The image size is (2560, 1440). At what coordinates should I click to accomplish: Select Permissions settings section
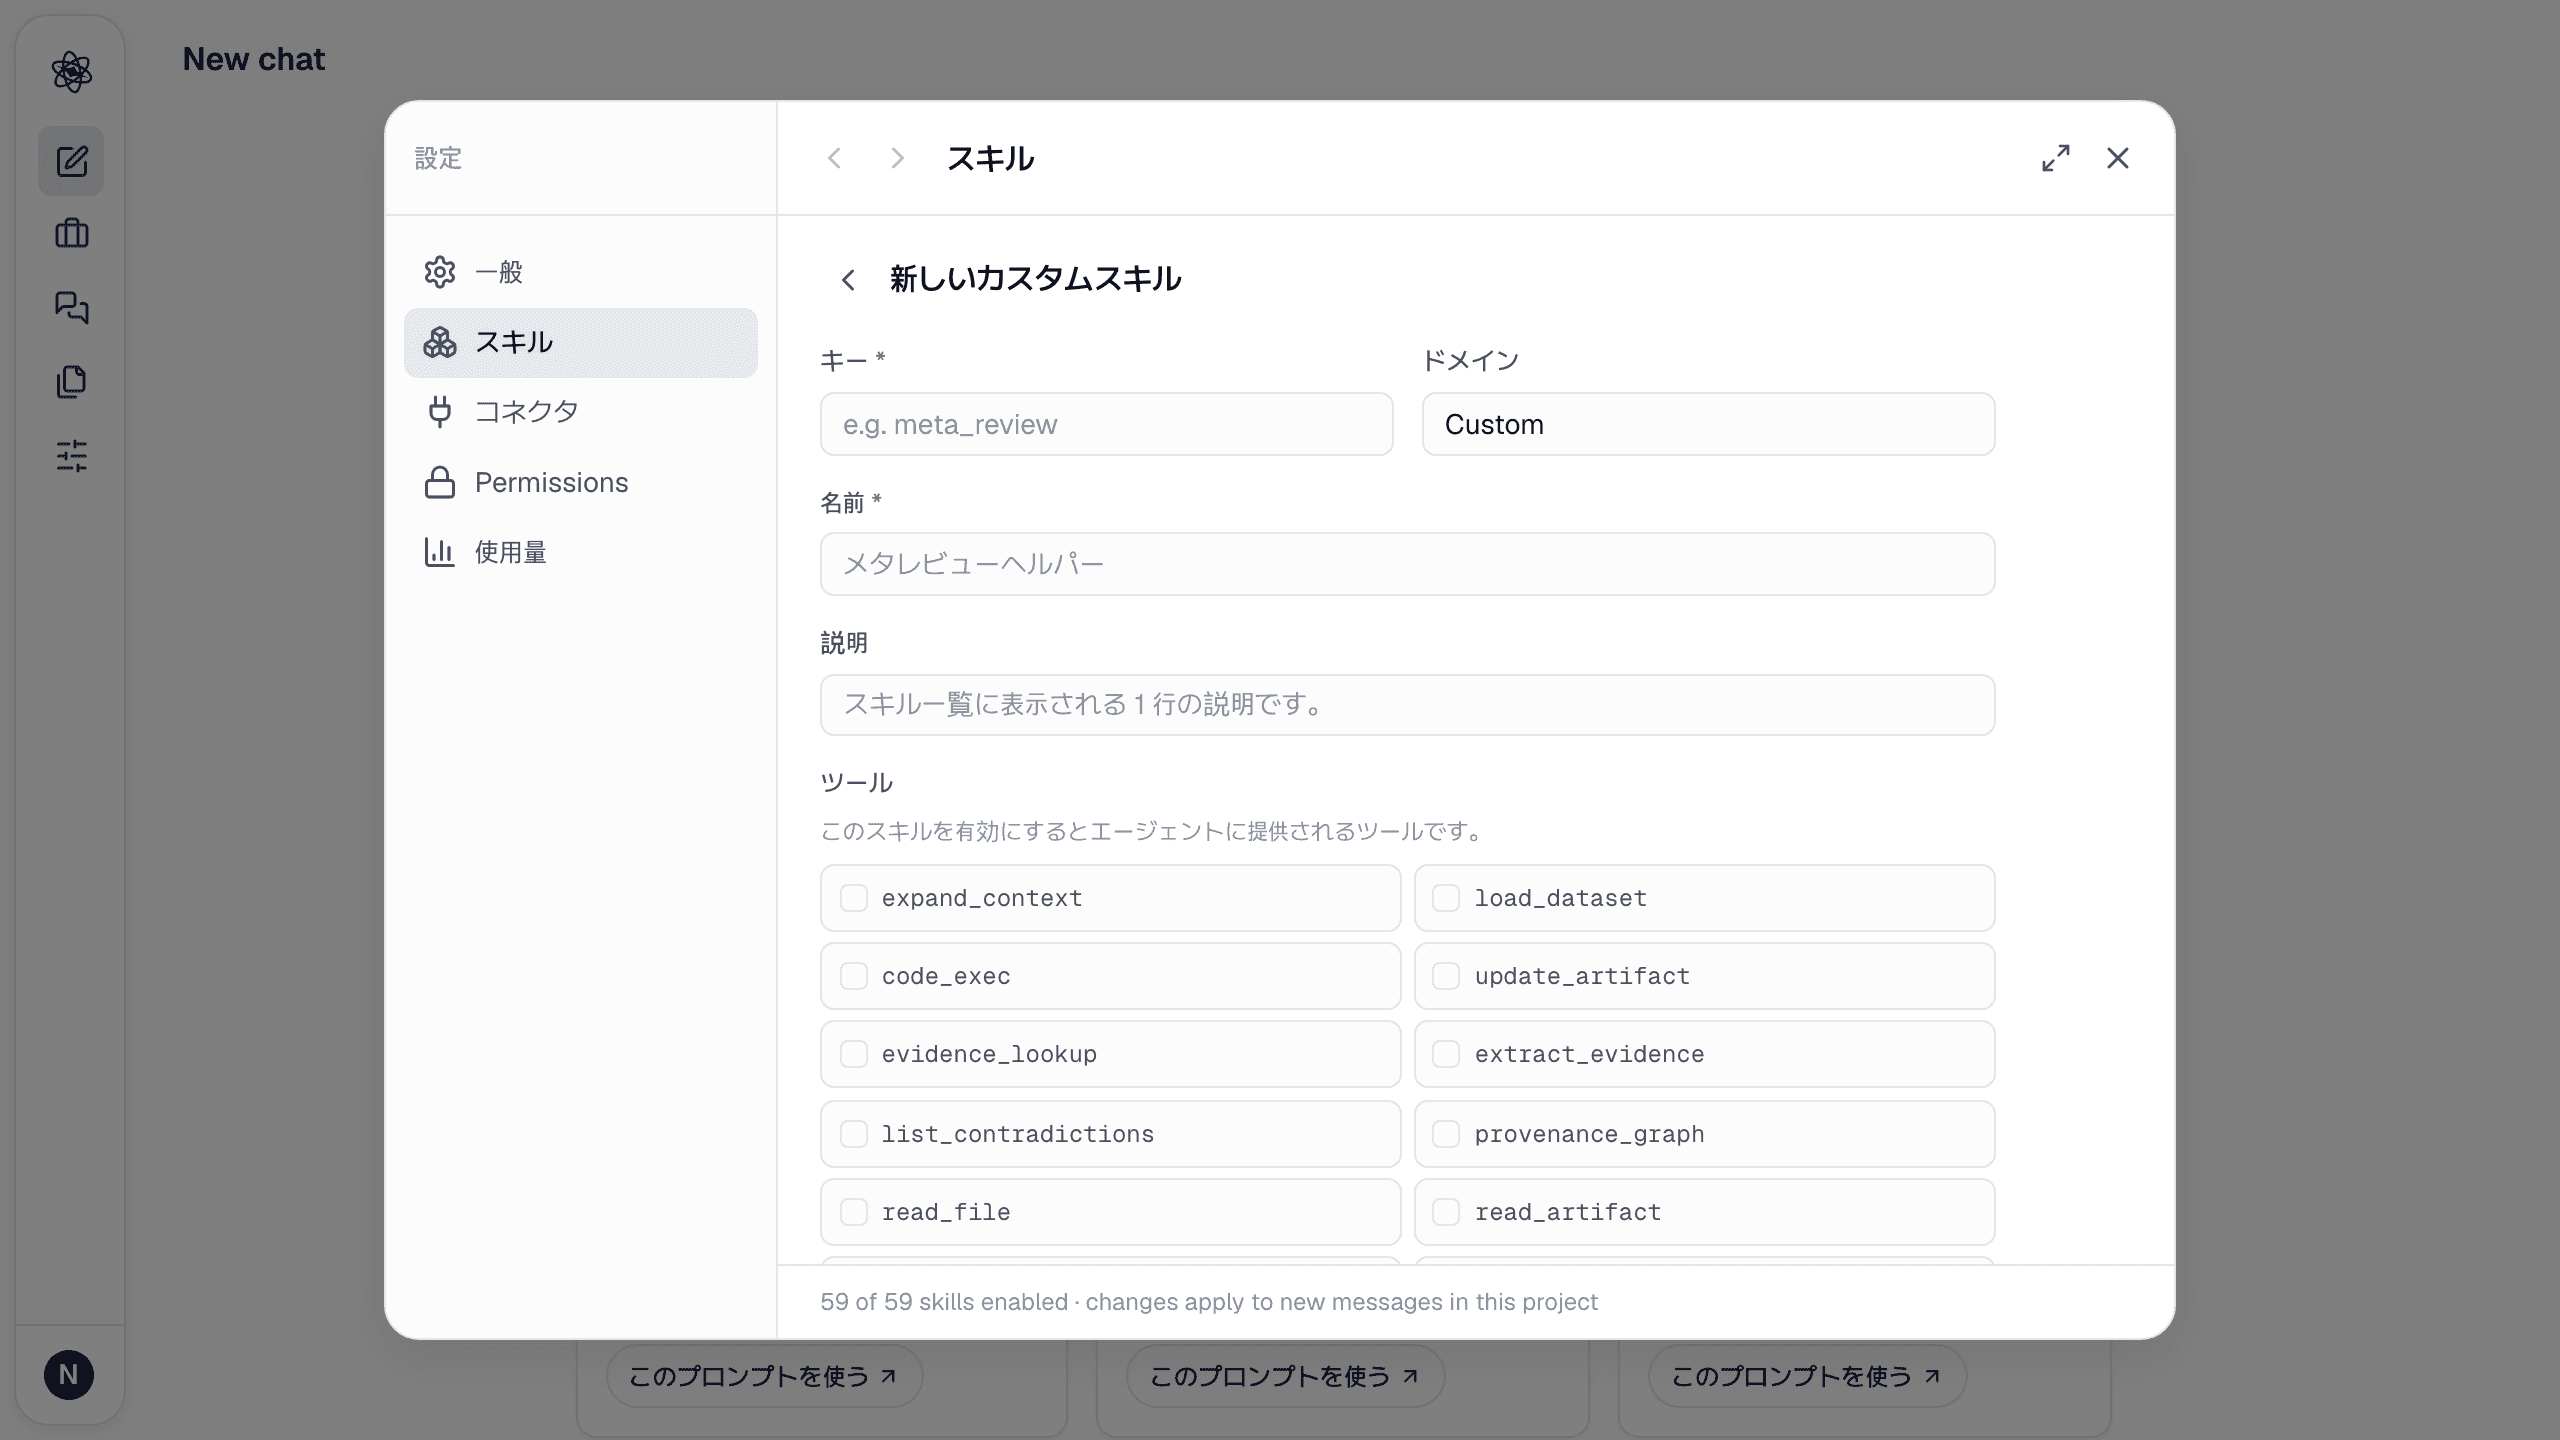[x=580, y=482]
